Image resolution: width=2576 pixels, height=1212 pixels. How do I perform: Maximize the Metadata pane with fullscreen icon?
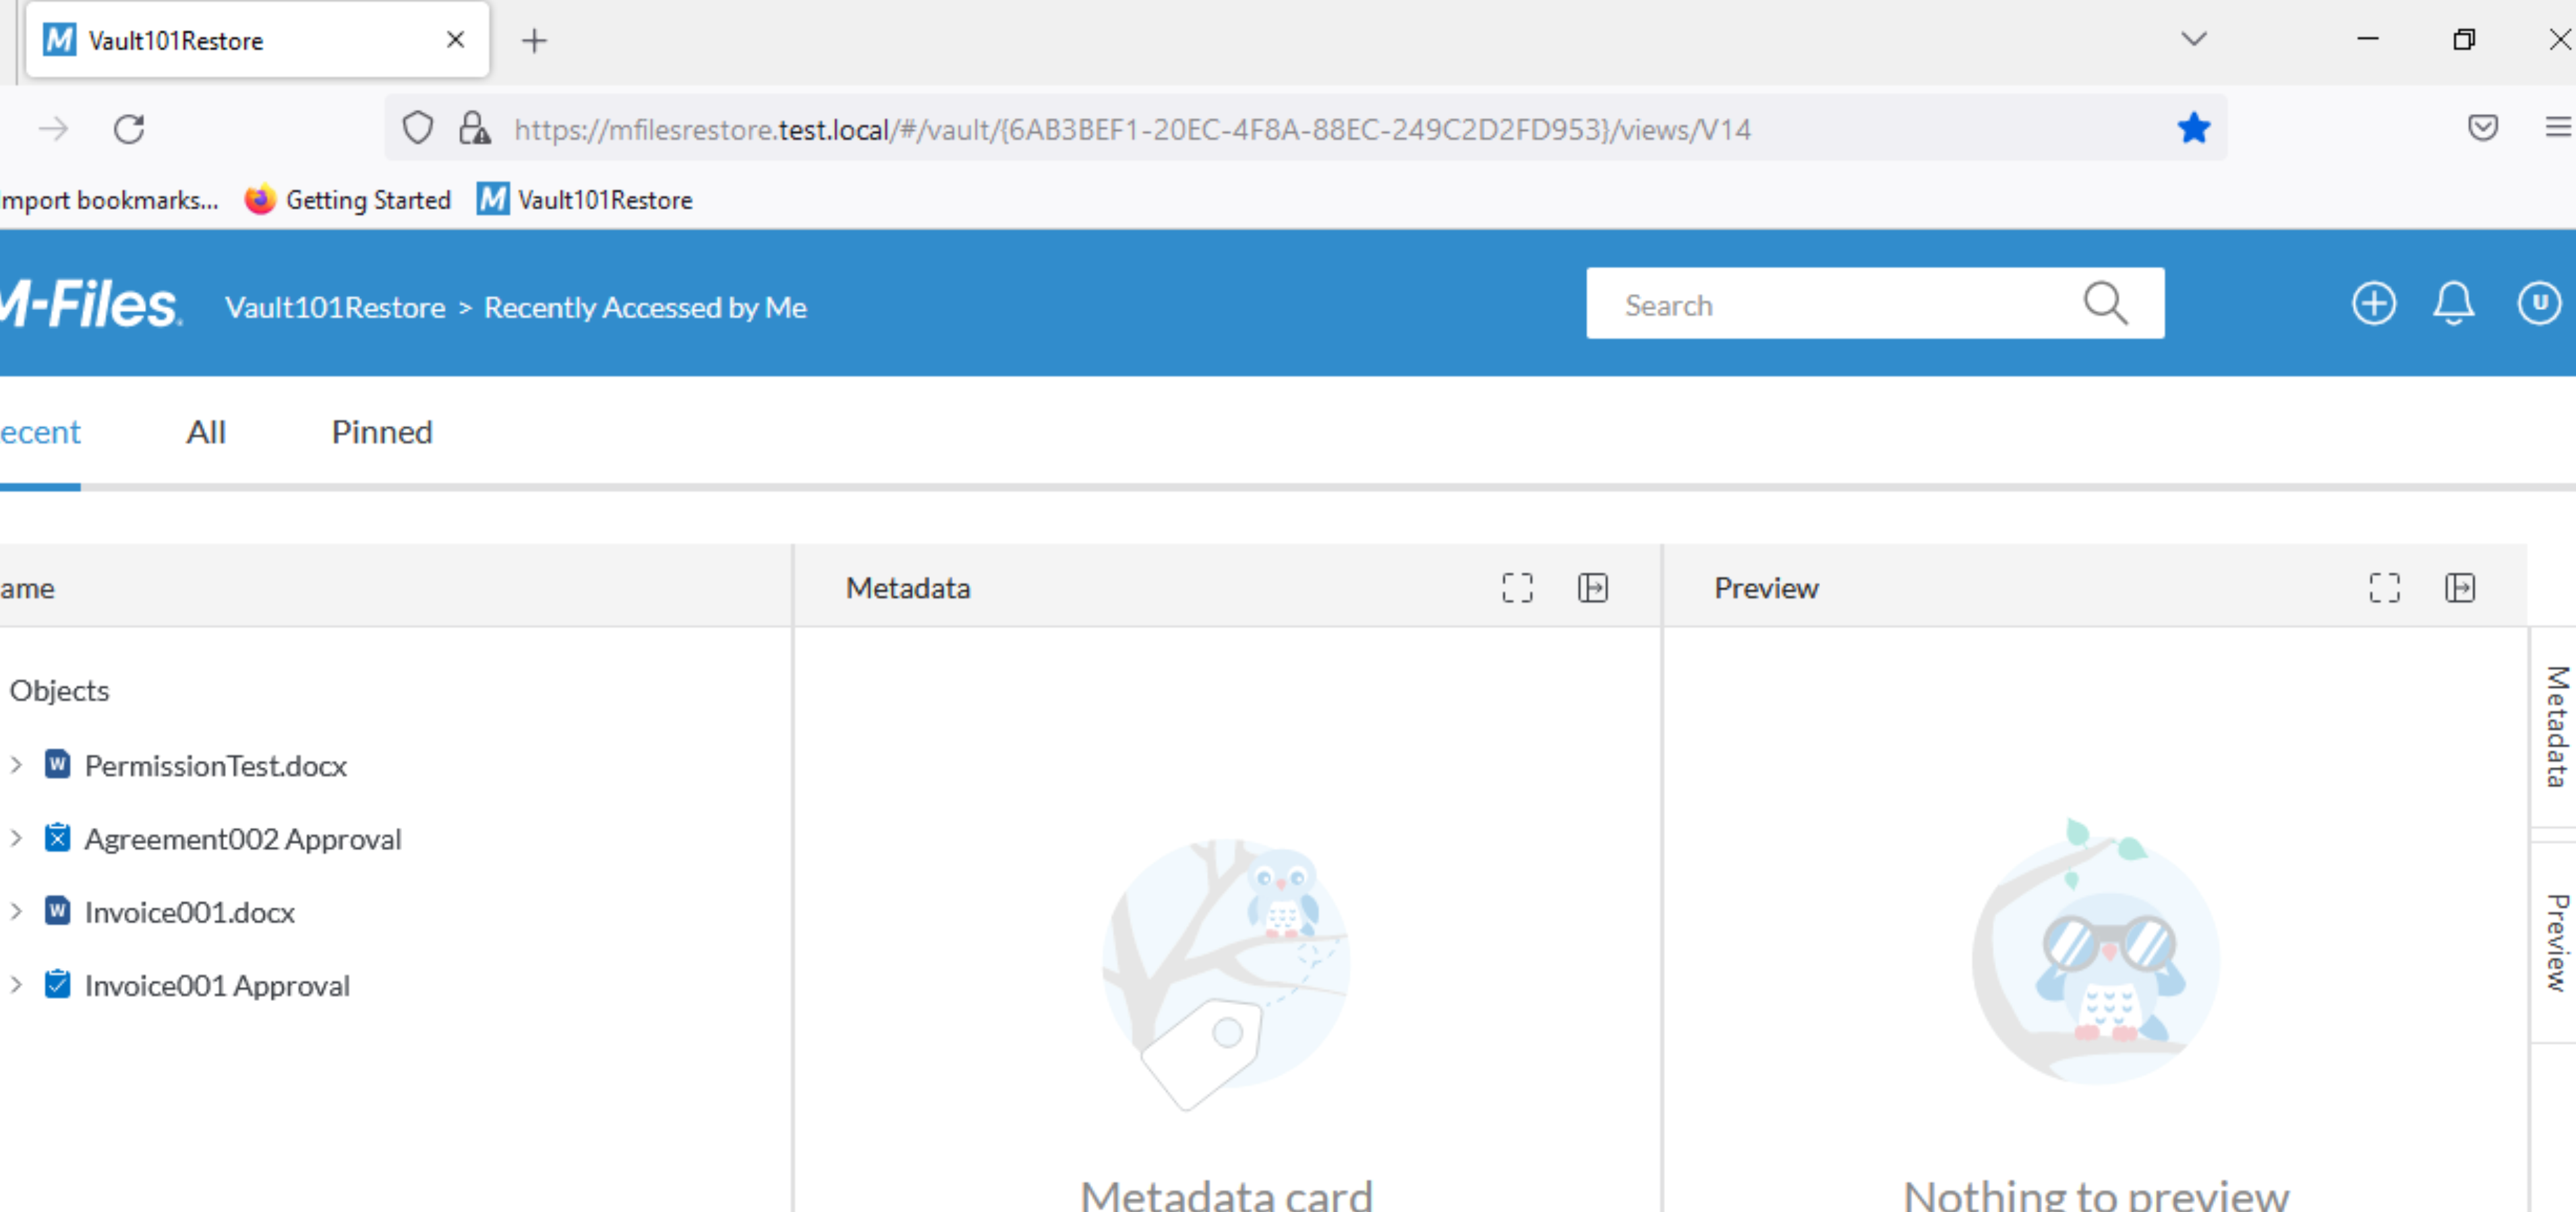point(1517,588)
